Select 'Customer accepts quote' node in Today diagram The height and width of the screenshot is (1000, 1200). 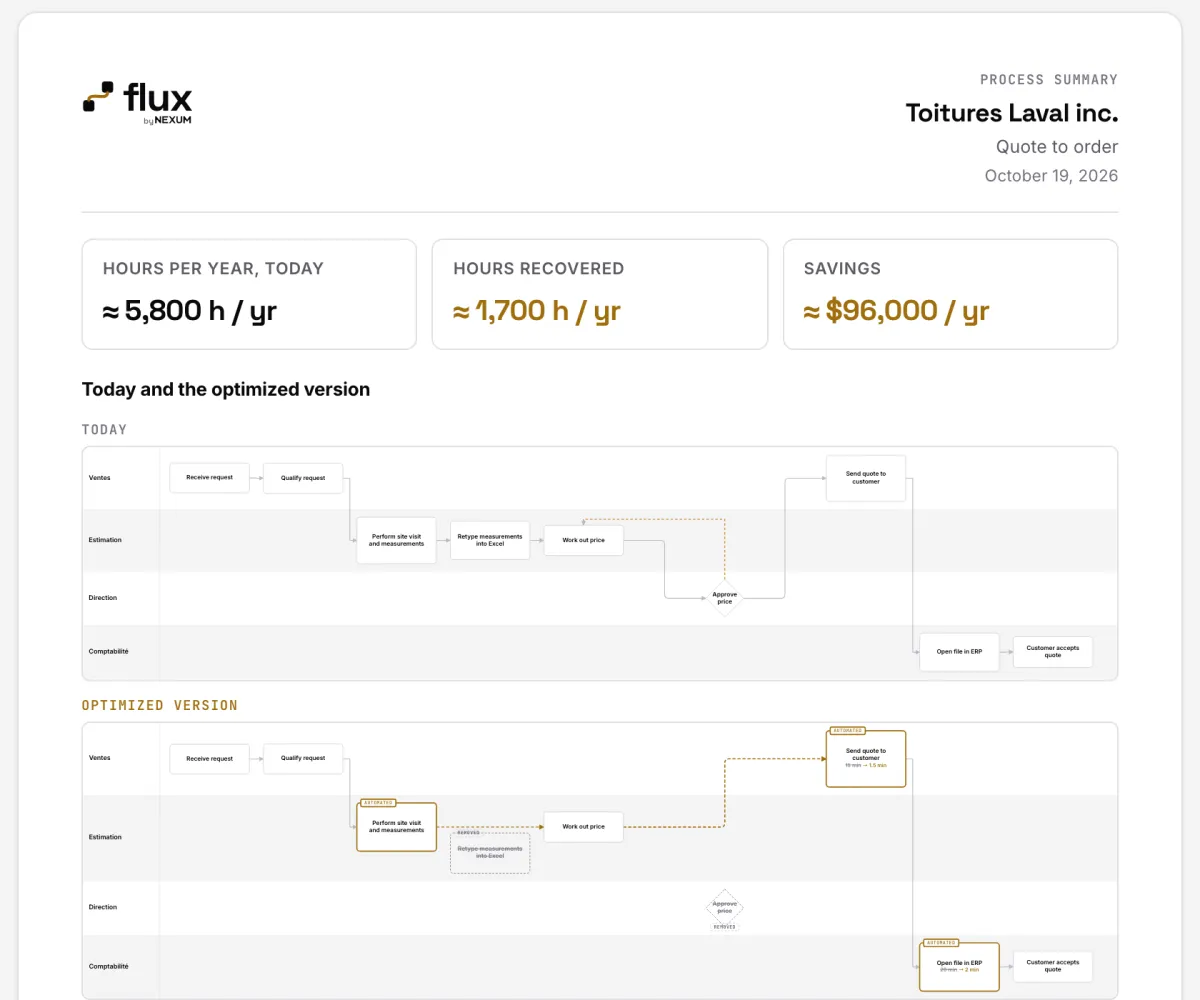(x=1053, y=651)
